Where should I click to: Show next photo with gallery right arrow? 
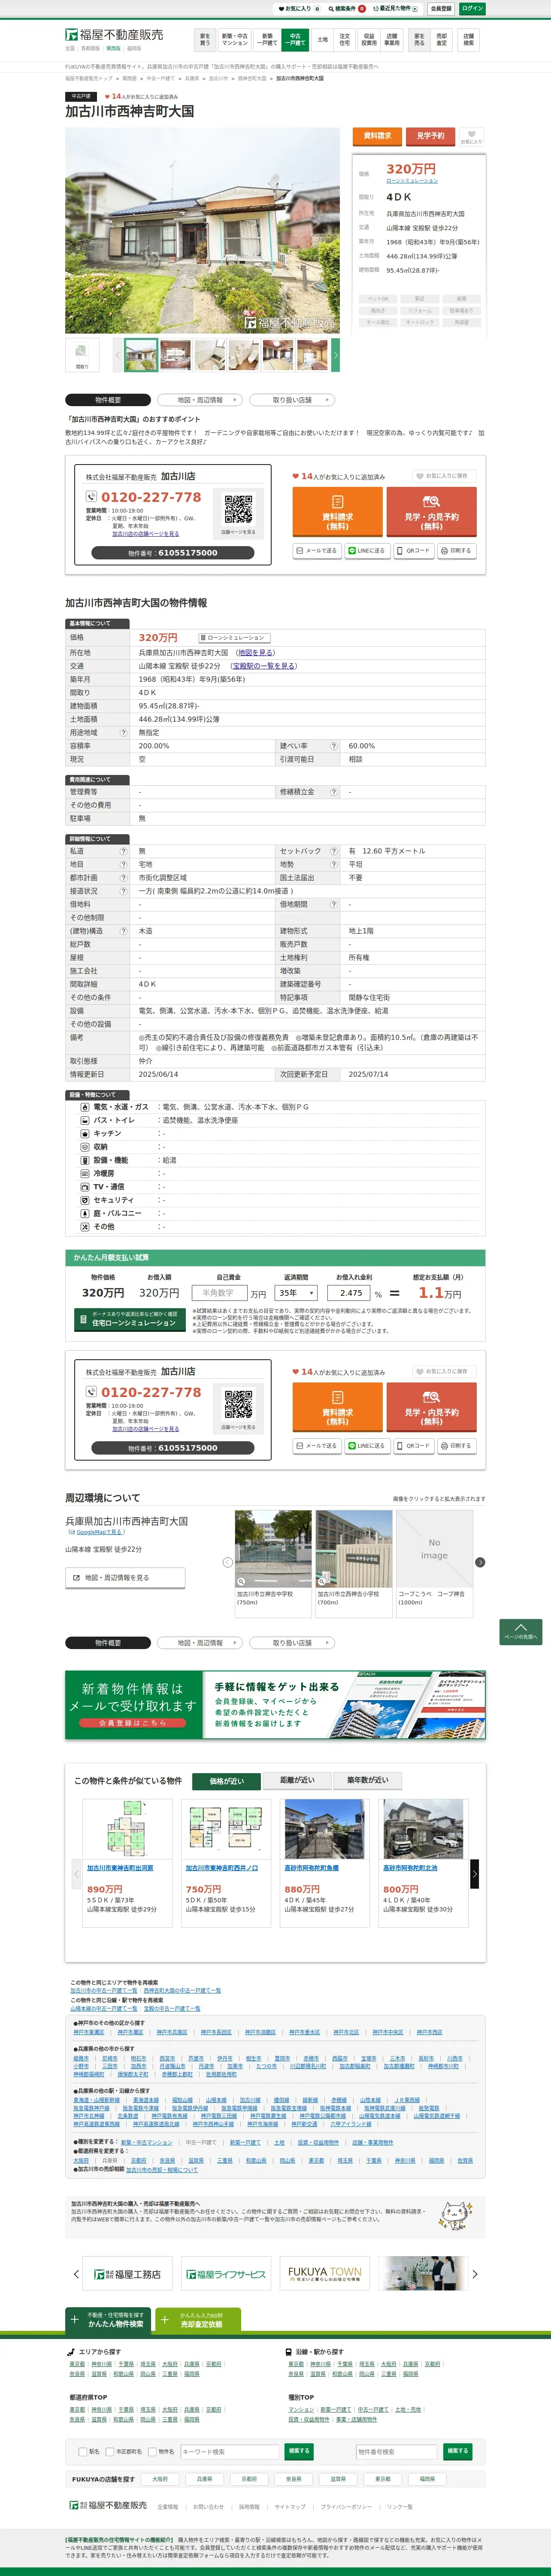click(x=336, y=355)
